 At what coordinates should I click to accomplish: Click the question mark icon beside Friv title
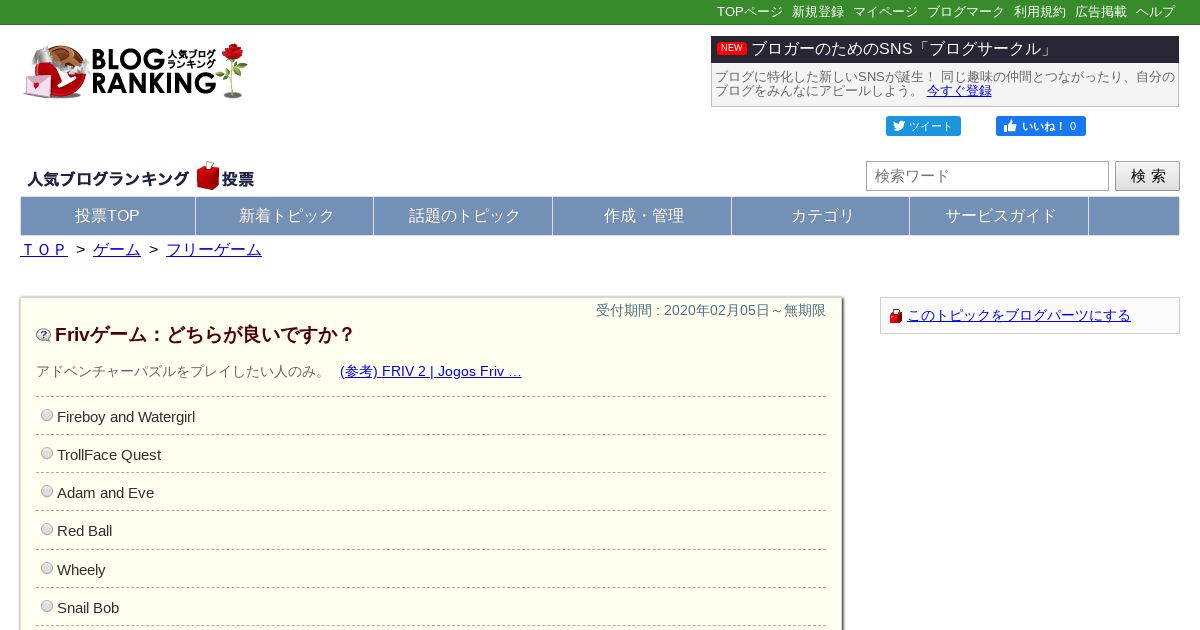pos(44,335)
